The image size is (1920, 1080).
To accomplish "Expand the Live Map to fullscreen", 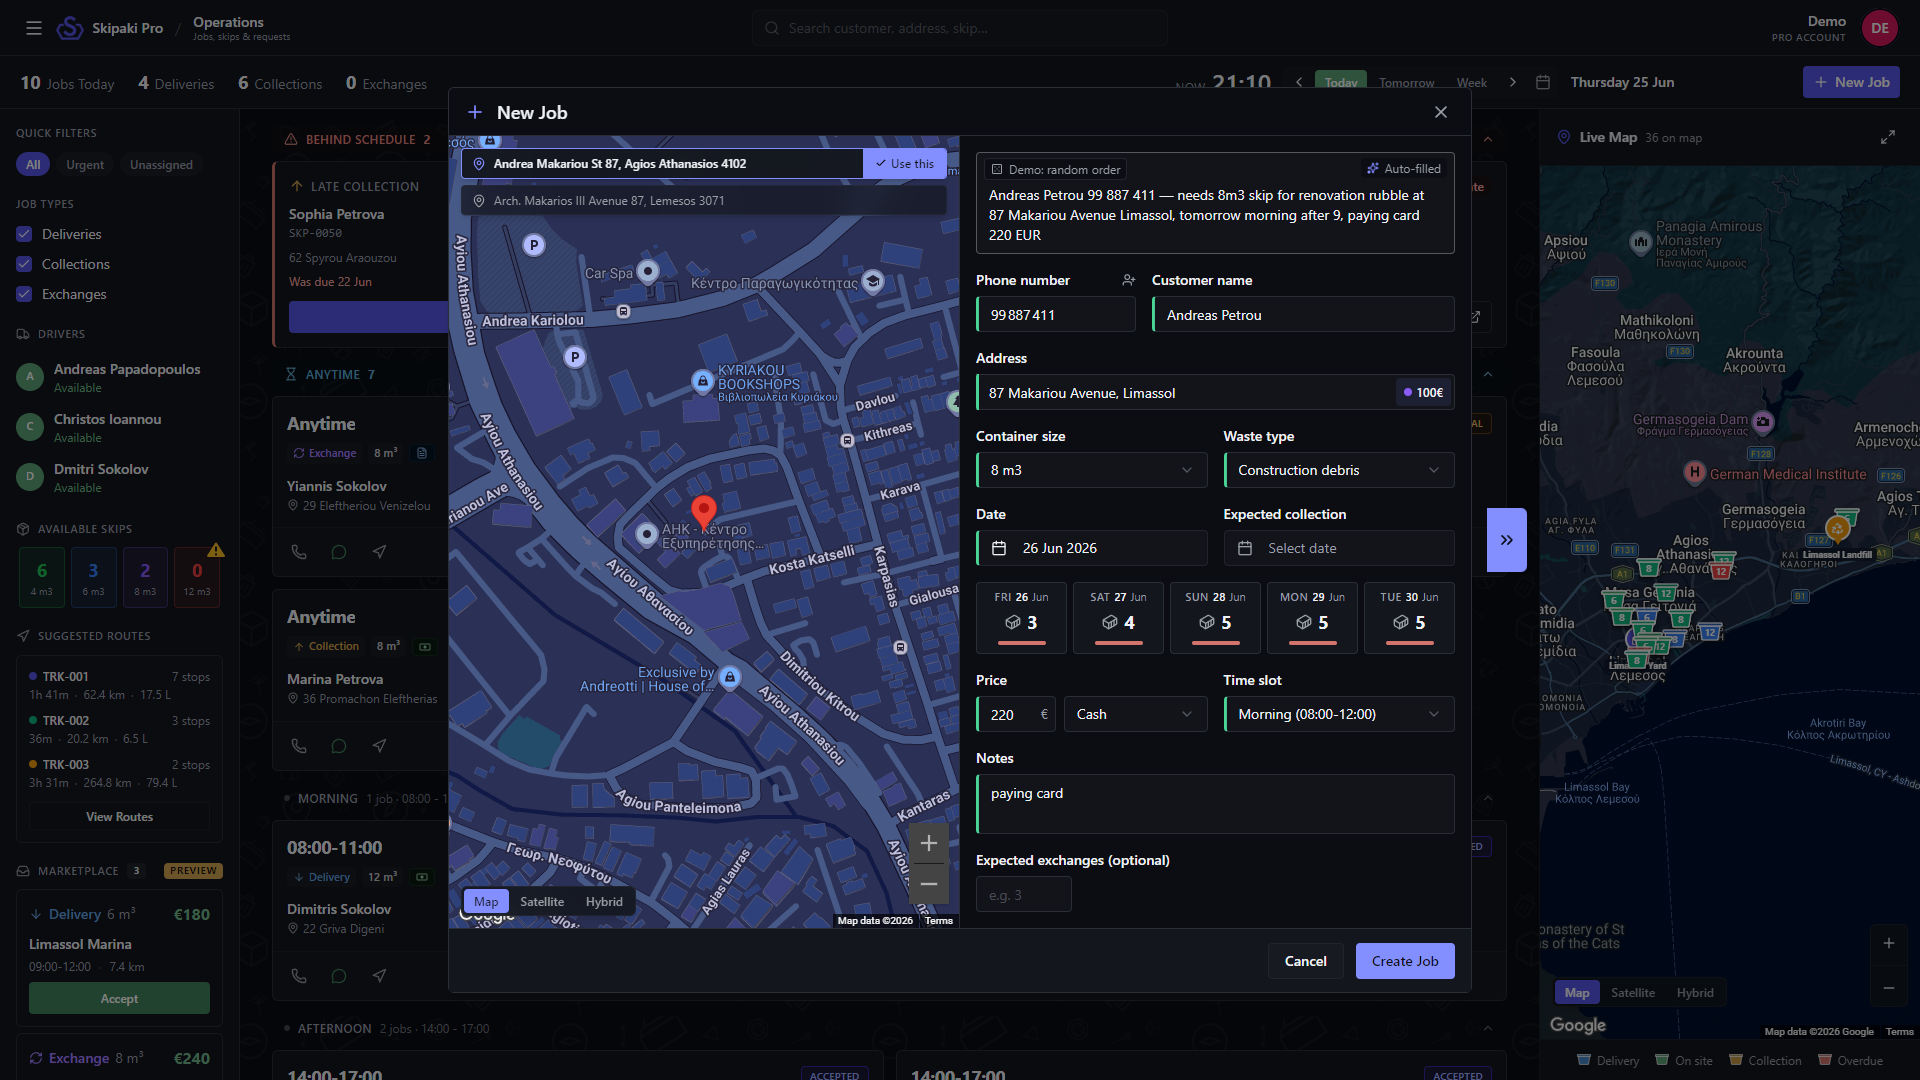I will click(1888, 137).
